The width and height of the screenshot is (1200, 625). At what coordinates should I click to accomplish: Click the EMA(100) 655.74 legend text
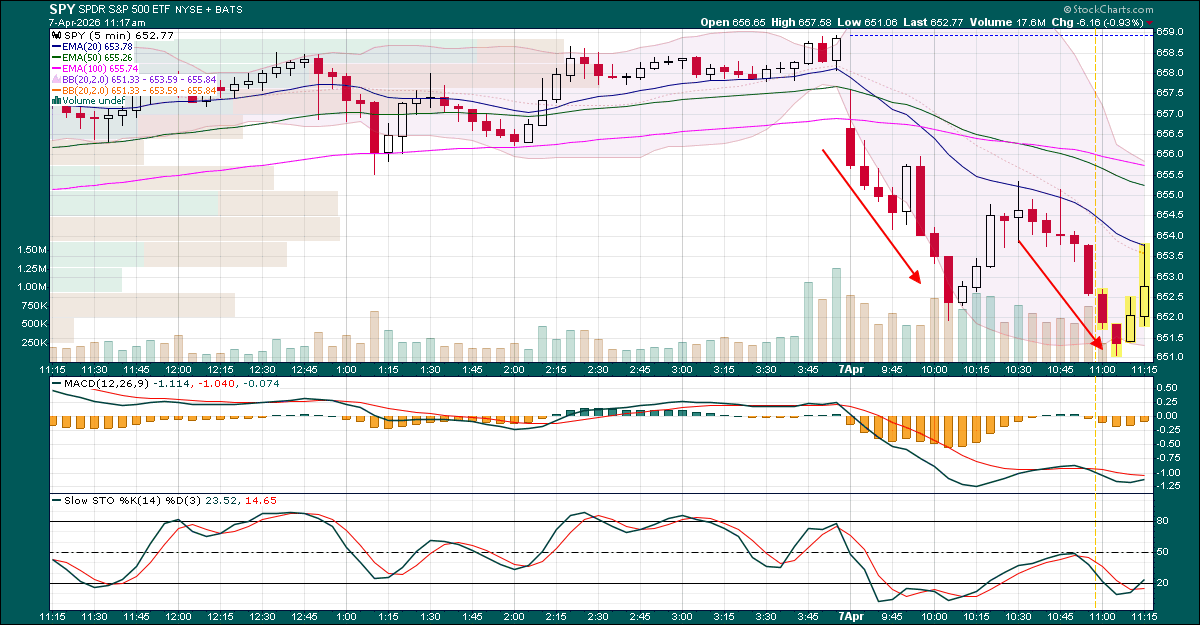[101, 69]
